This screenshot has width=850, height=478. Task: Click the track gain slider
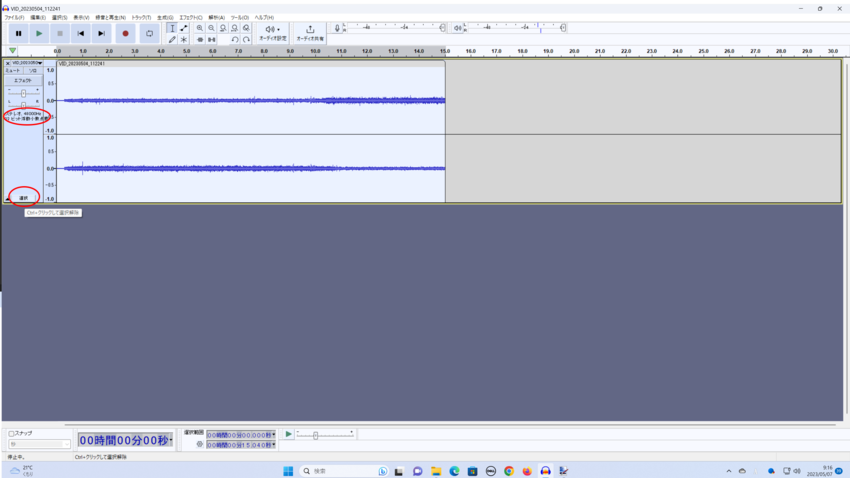click(x=23, y=93)
